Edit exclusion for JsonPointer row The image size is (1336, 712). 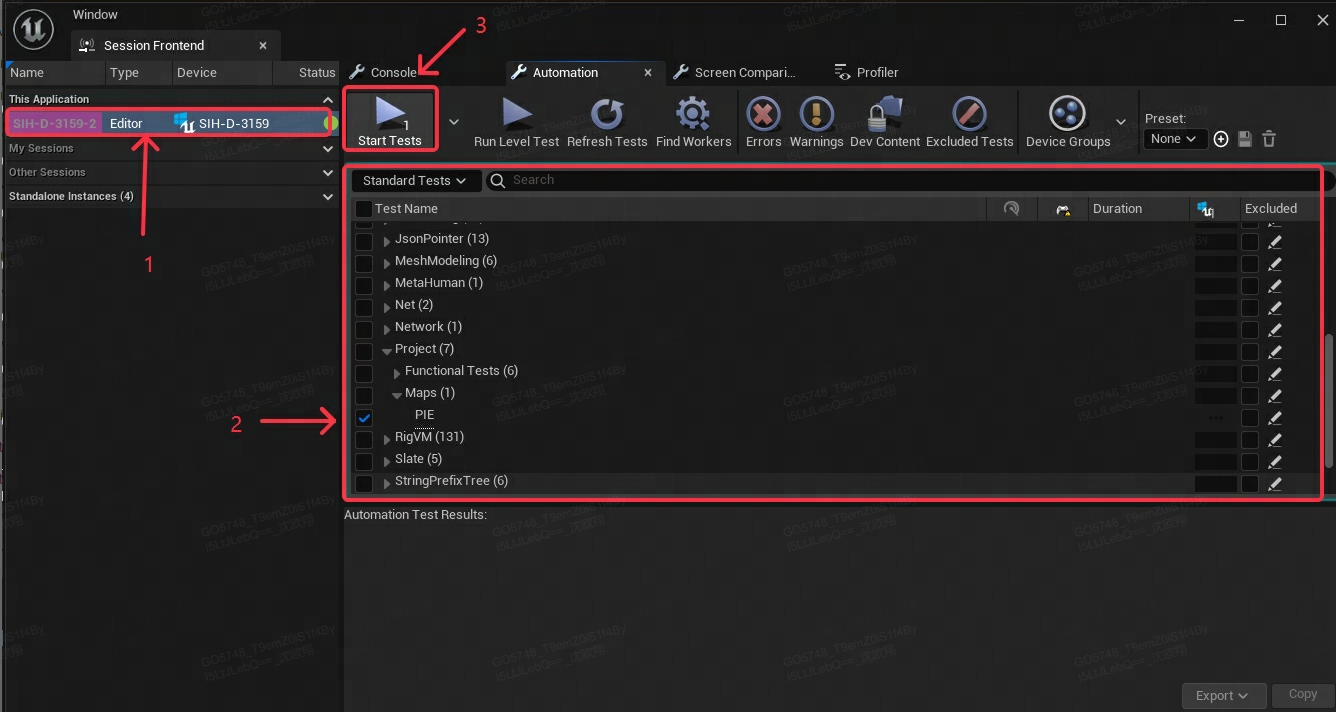pos(1275,241)
